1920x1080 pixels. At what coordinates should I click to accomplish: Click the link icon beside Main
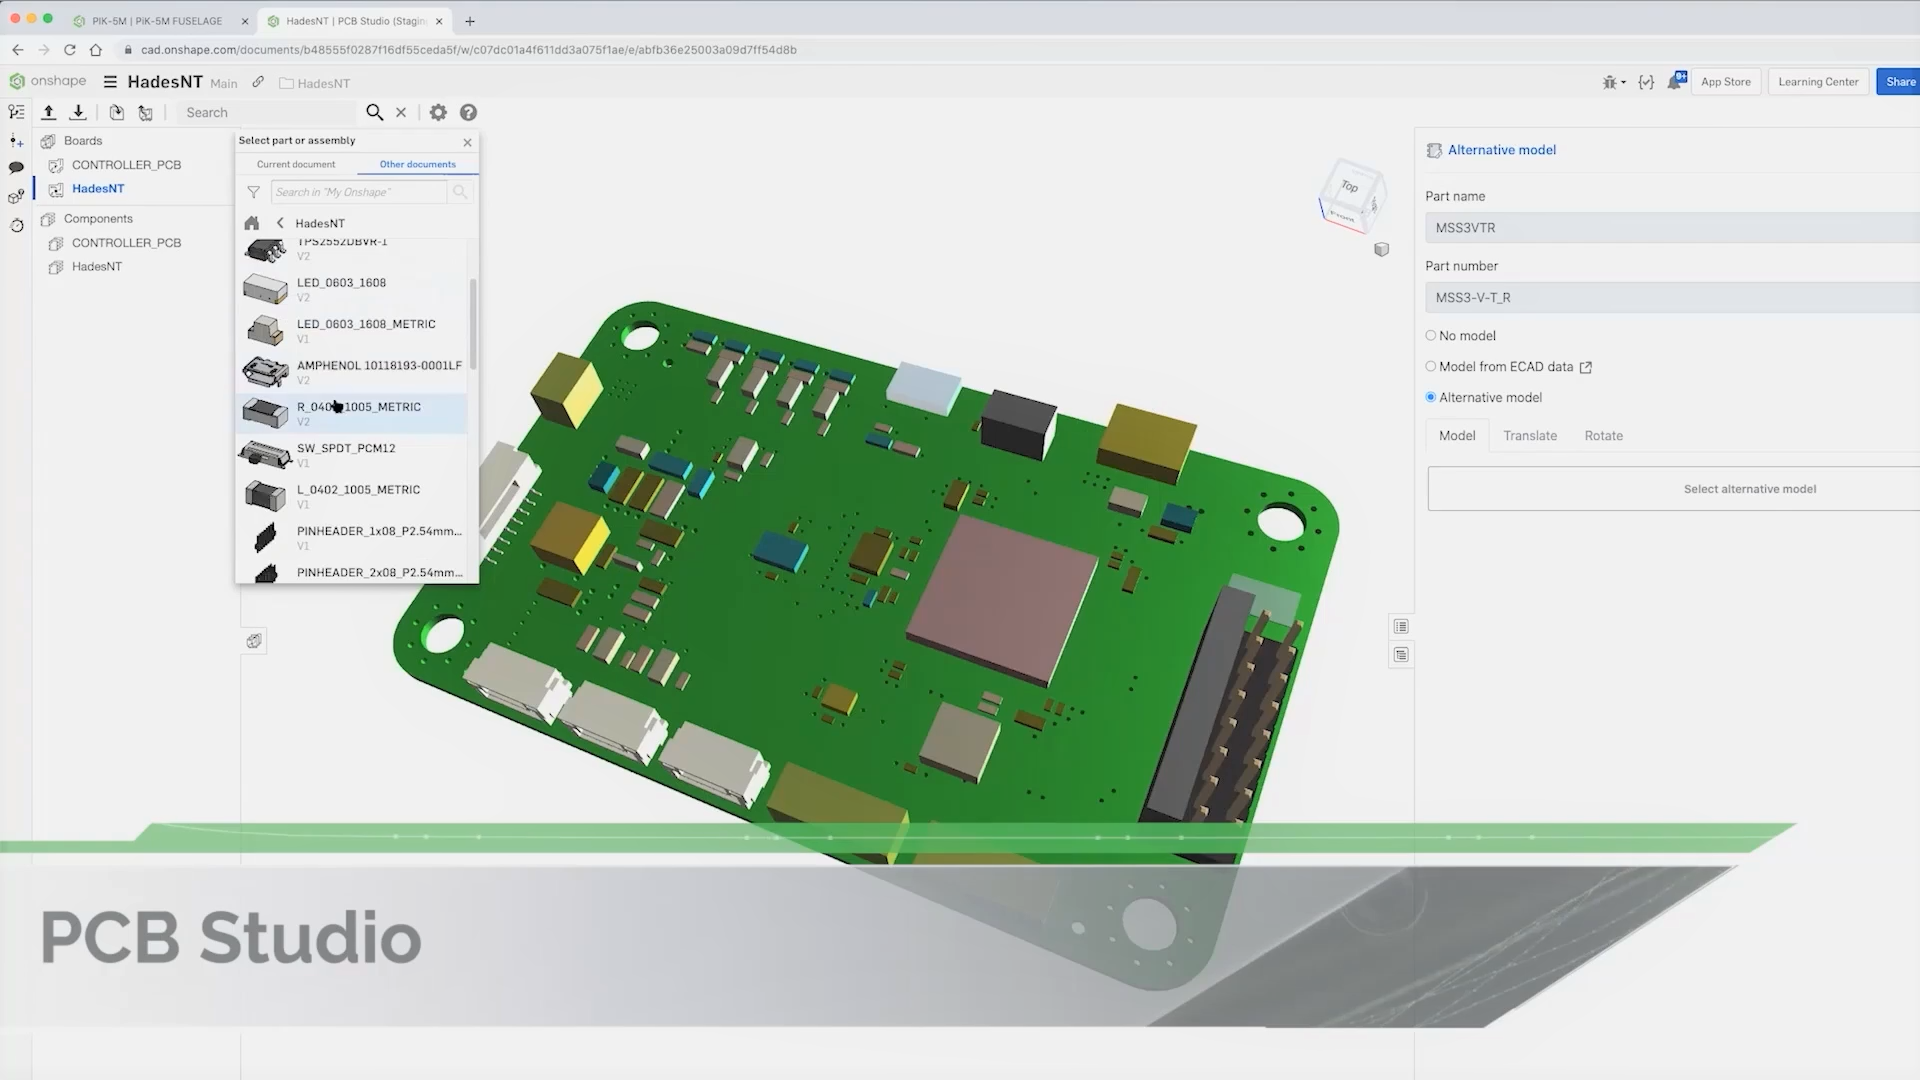(x=258, y=82)
